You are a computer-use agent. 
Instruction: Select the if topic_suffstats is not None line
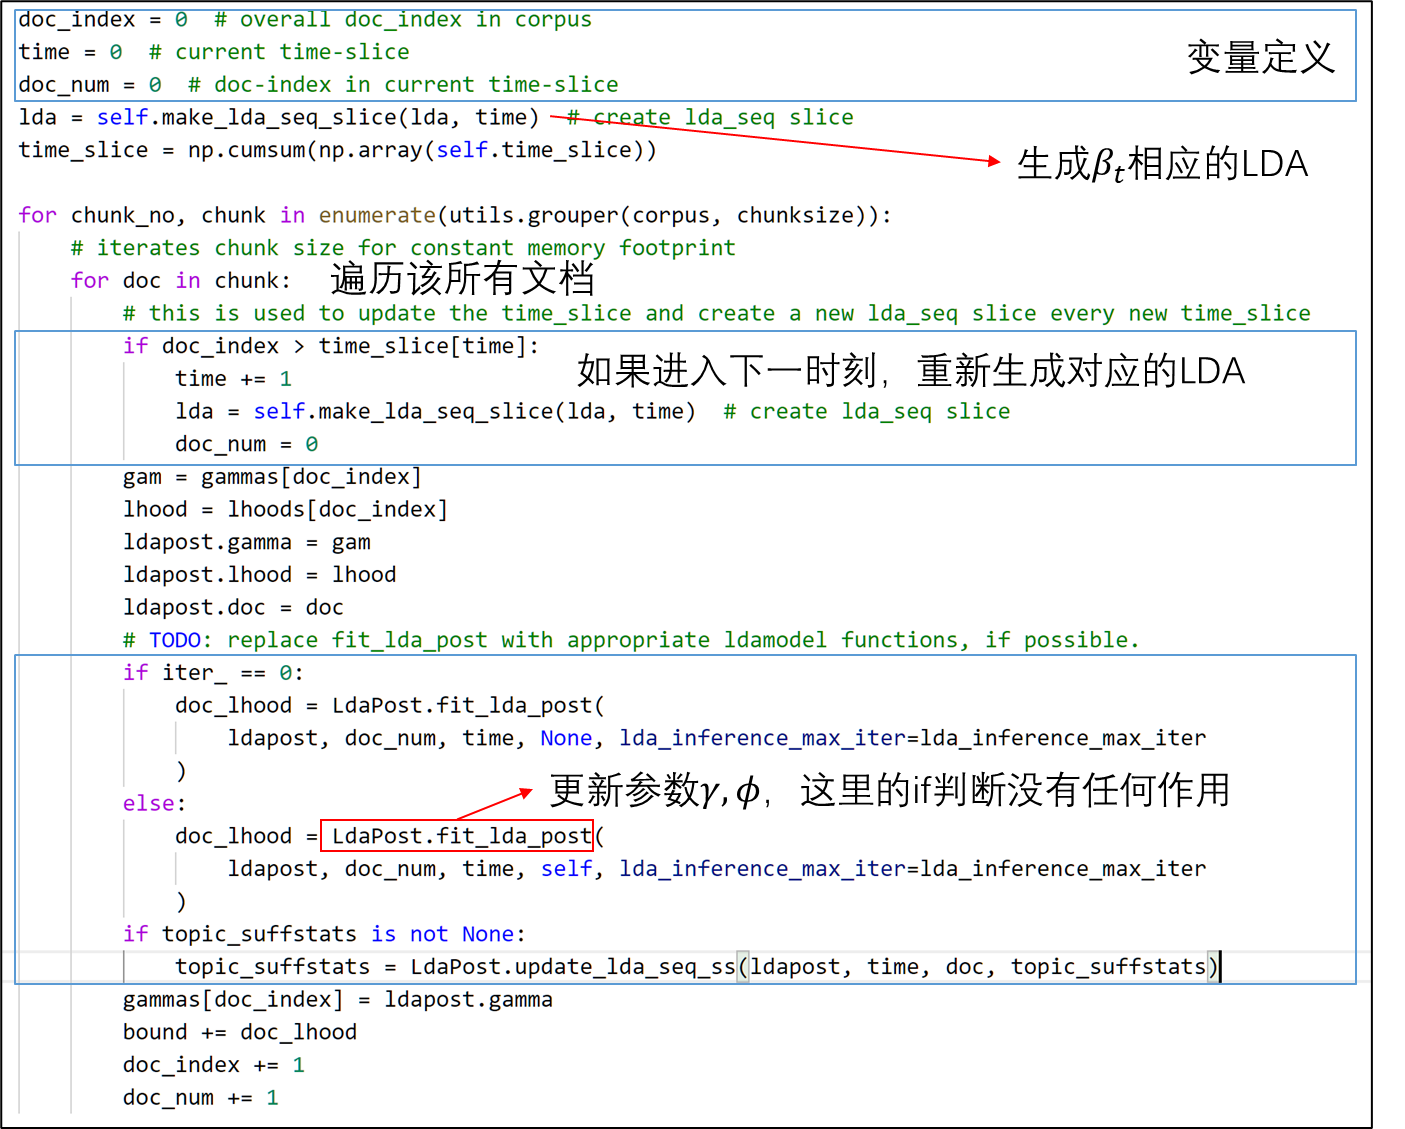click(x=324, y=933)
